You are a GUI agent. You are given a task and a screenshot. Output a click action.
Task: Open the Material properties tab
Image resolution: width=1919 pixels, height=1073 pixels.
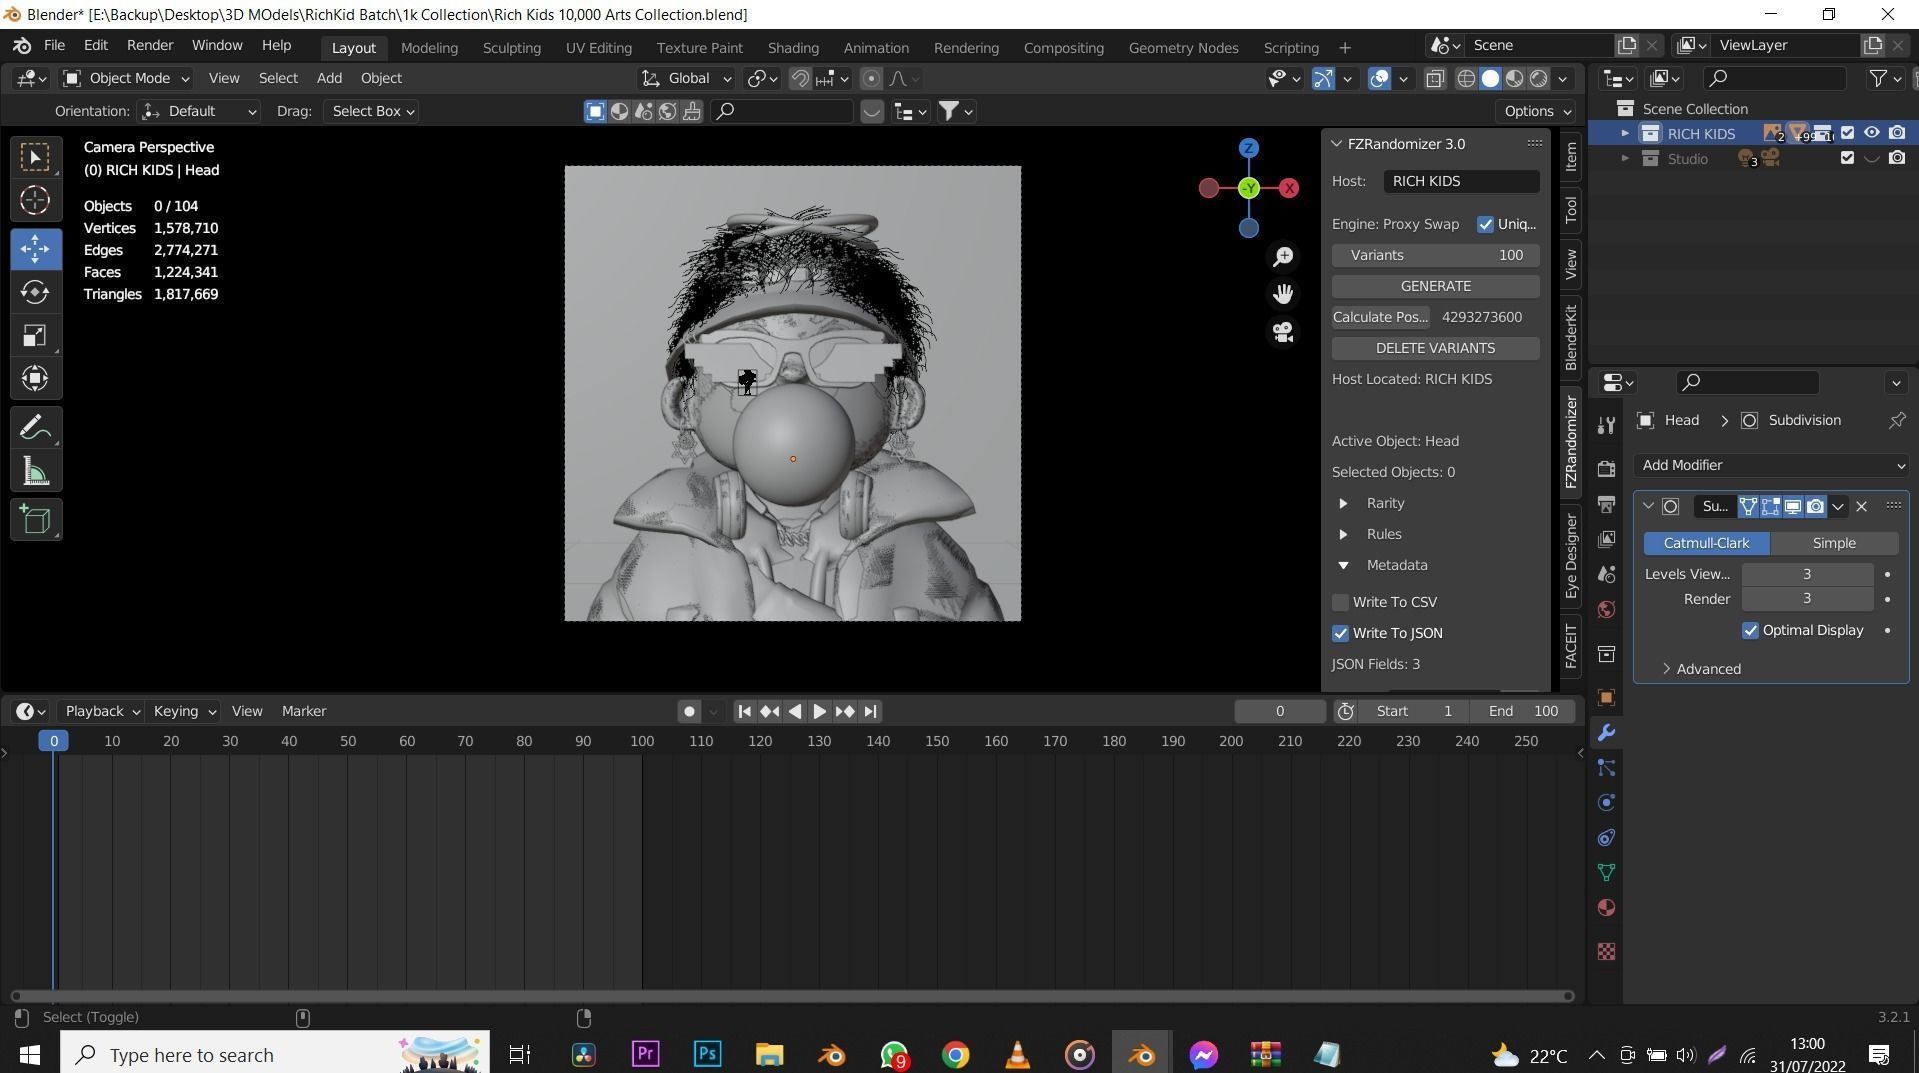(1606, 908)
